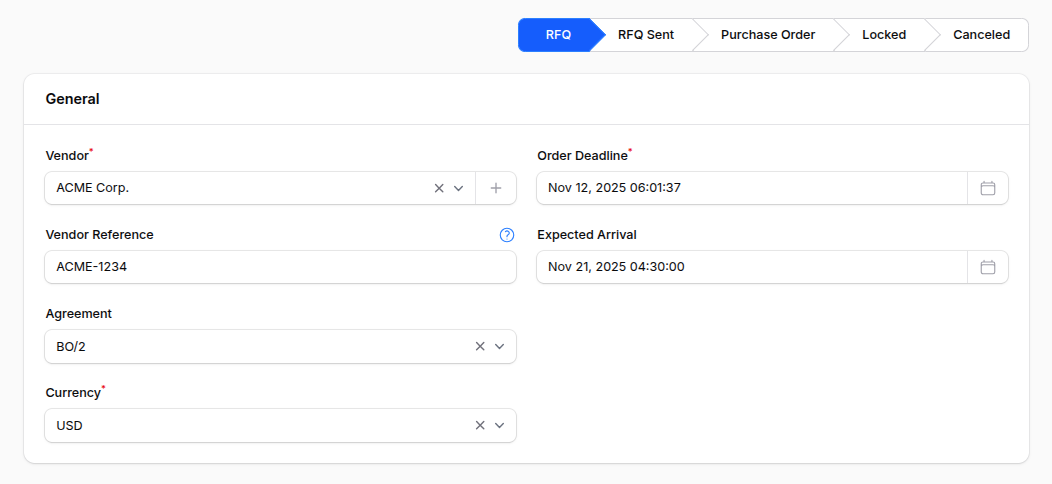
Task: Click the Expected Arrival date field
Action: tap(750, 267)
